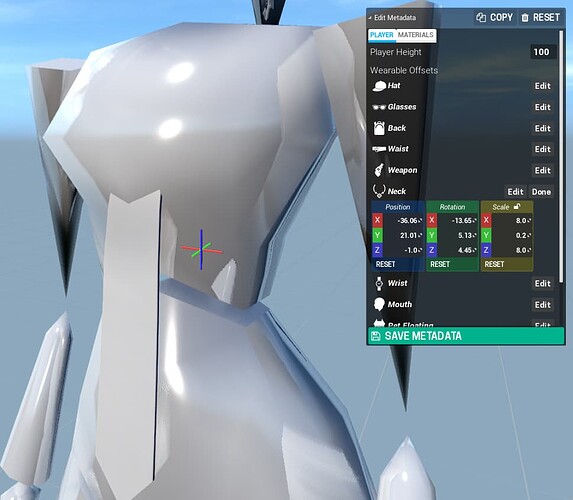Toggle the Scale lock icon

click(517, 207)
